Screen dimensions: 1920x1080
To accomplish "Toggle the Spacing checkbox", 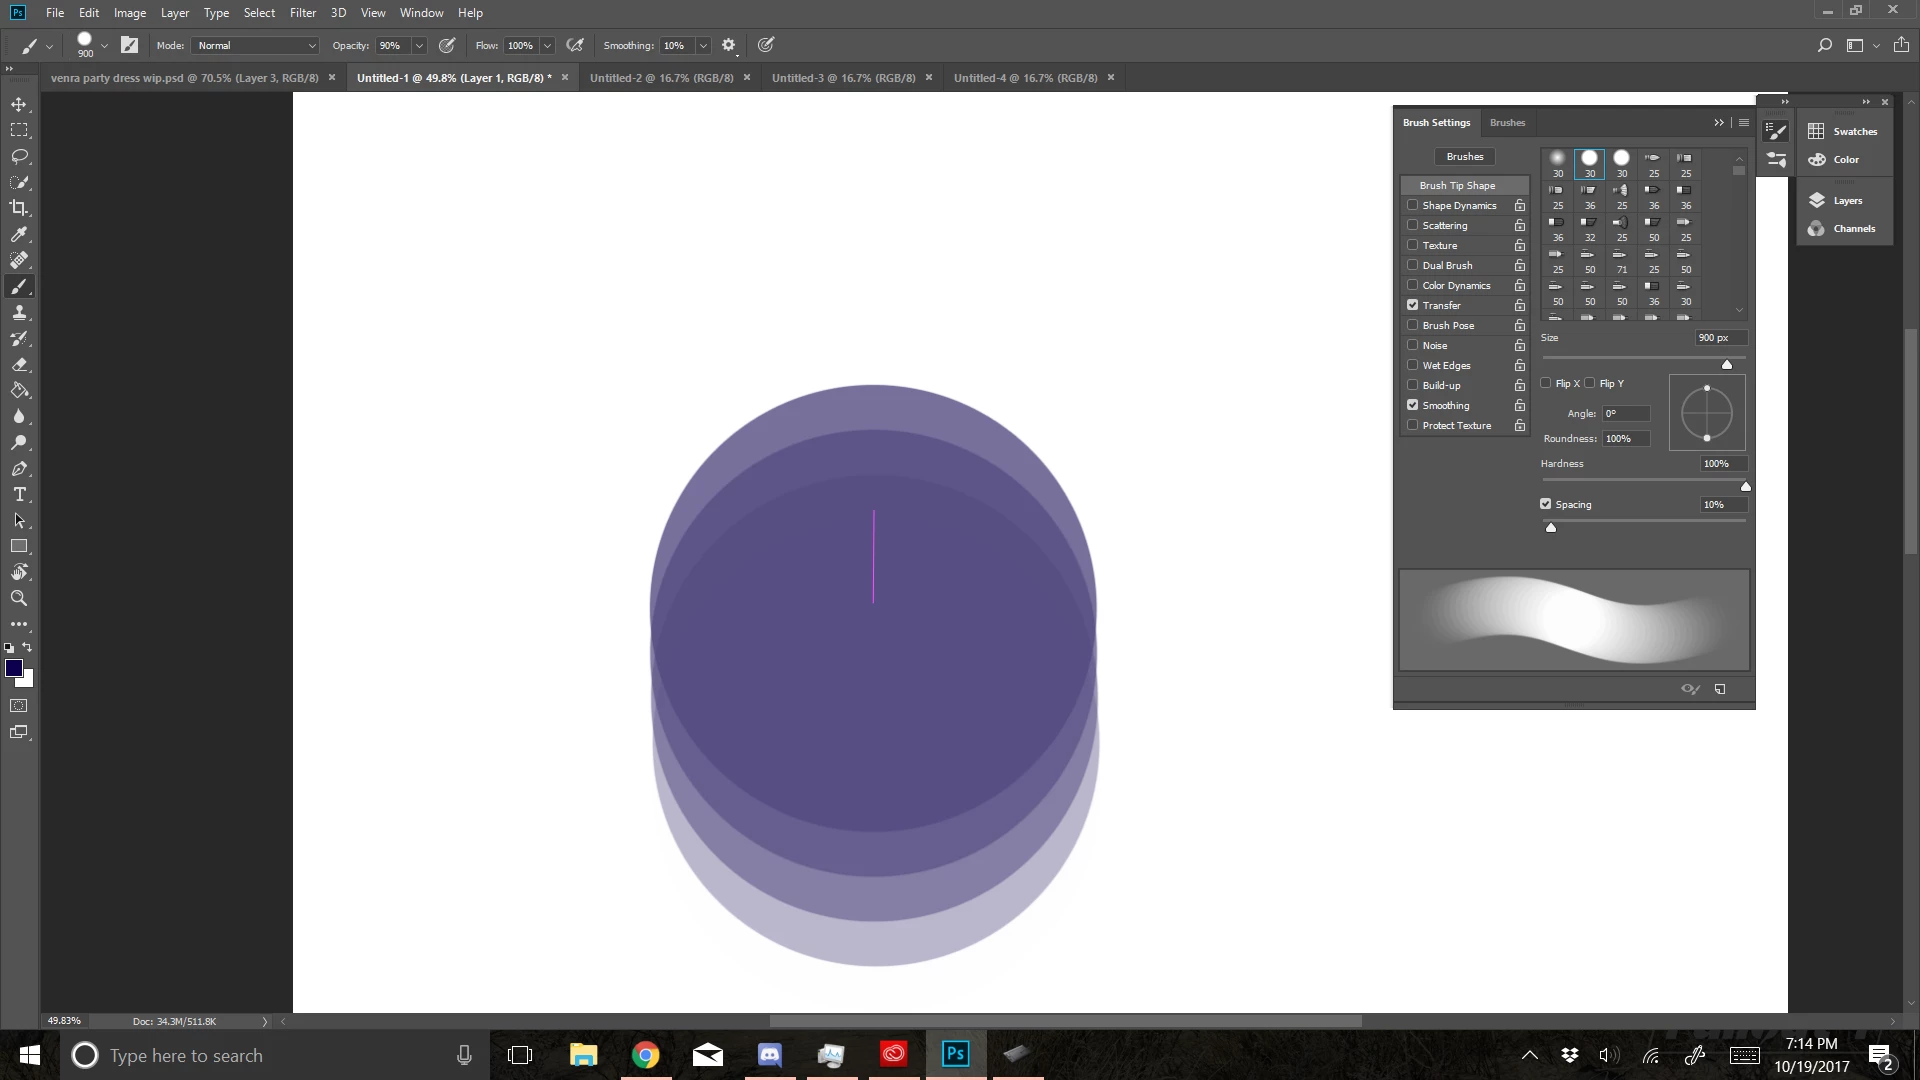I will [x=1546, y=504].
